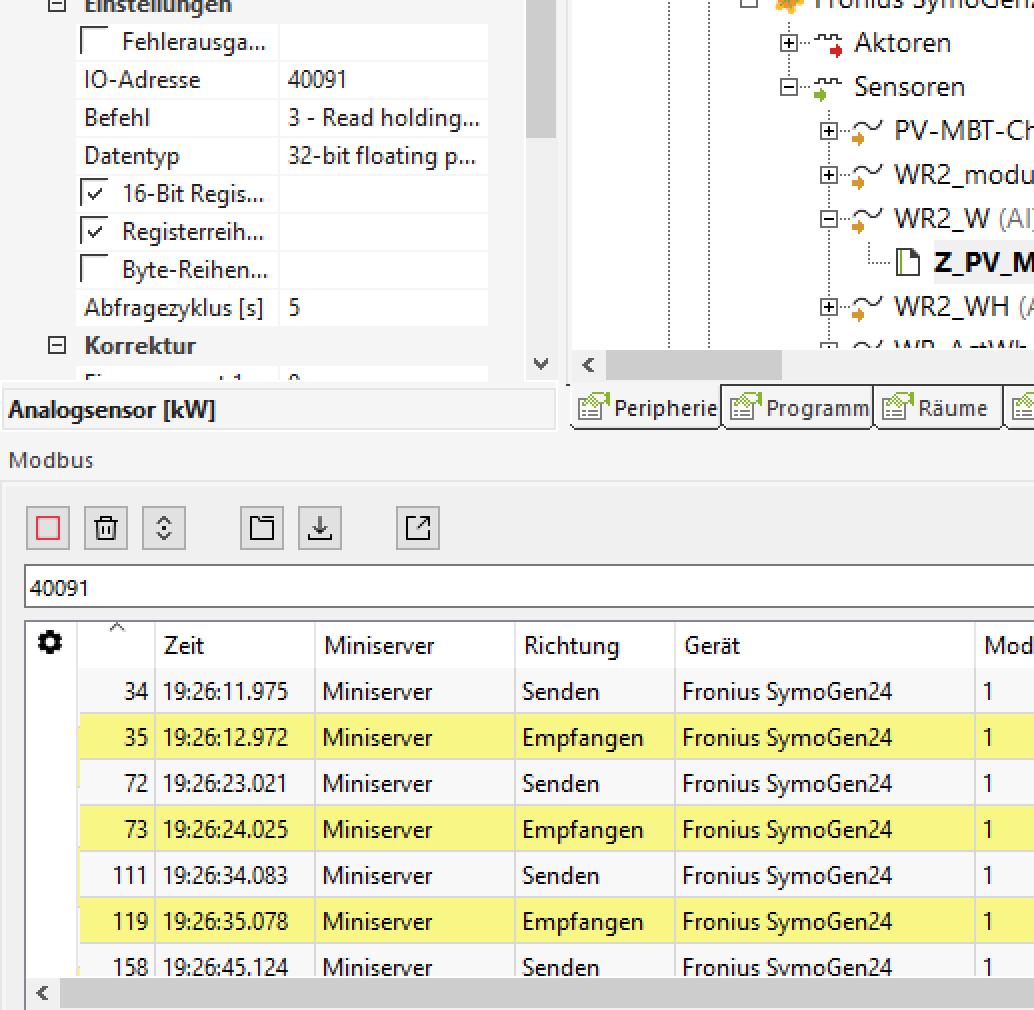Click the Modbus panel title

pos(51,460)
